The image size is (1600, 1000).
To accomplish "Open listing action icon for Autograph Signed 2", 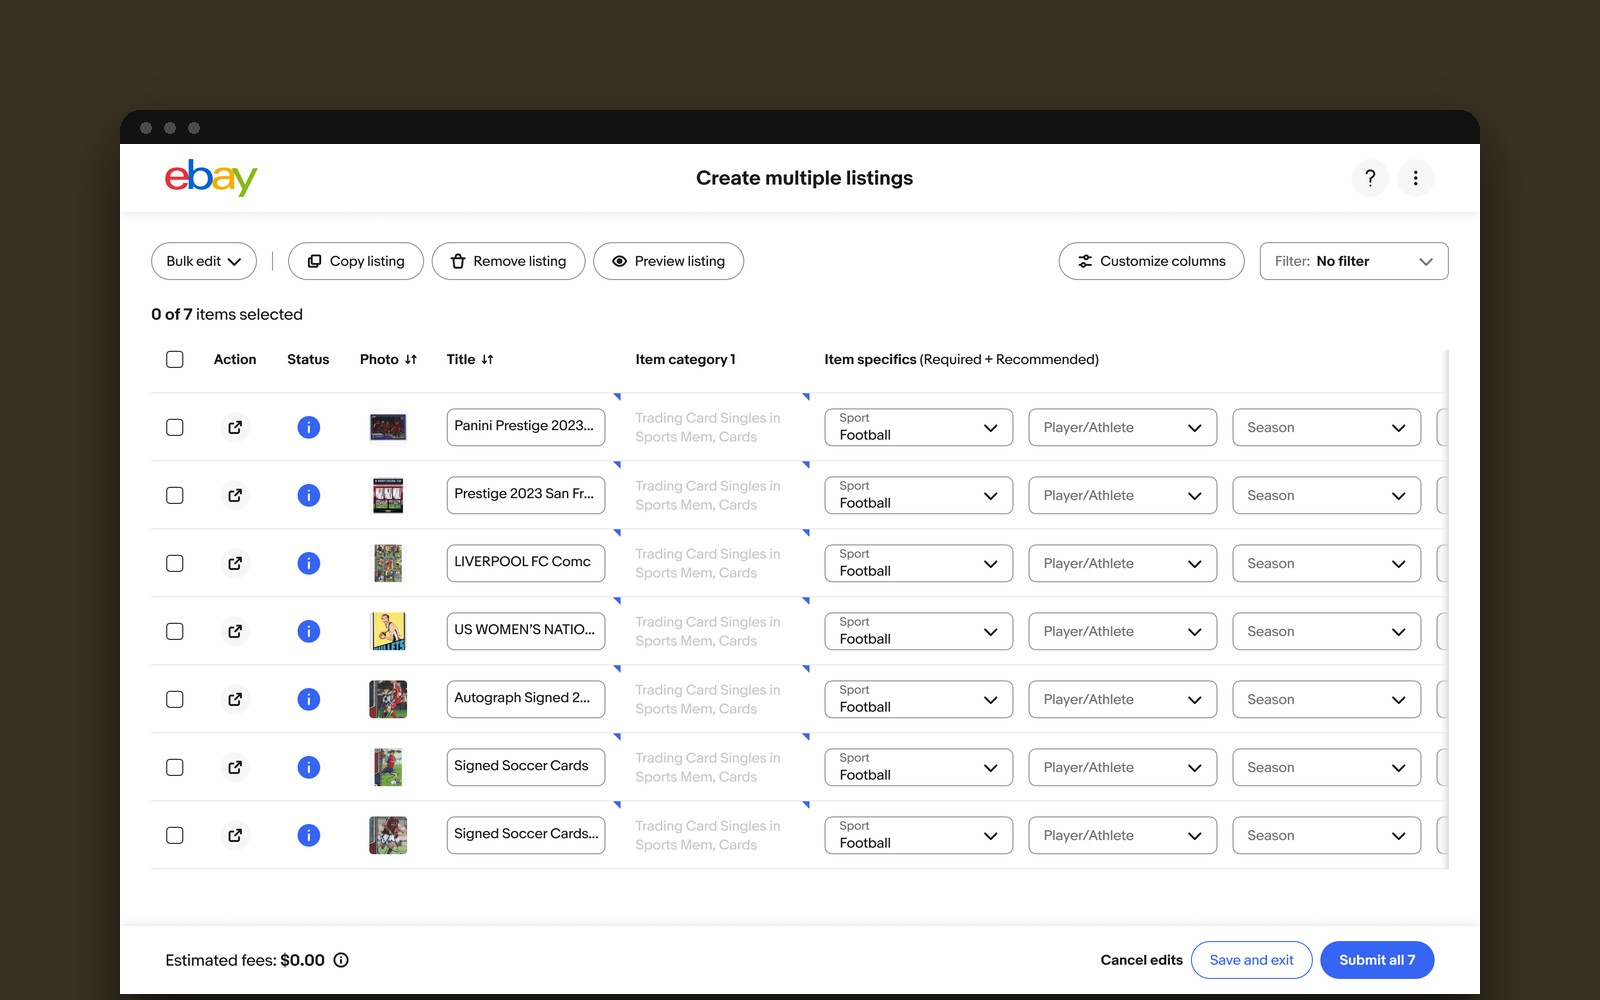I will tap(235, 699).
